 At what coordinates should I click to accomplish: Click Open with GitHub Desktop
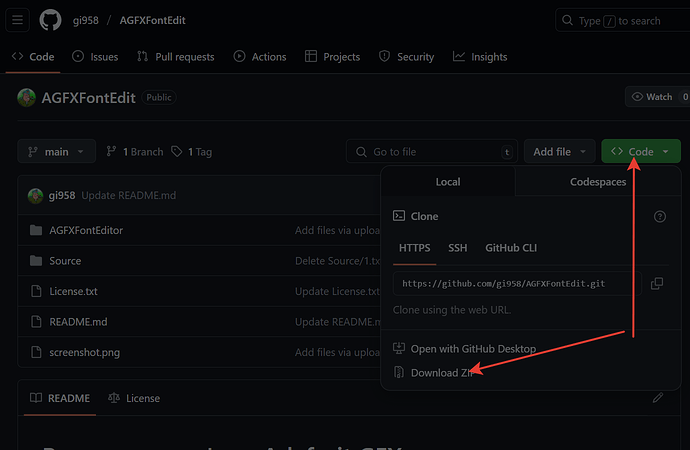tap(465, 349)
